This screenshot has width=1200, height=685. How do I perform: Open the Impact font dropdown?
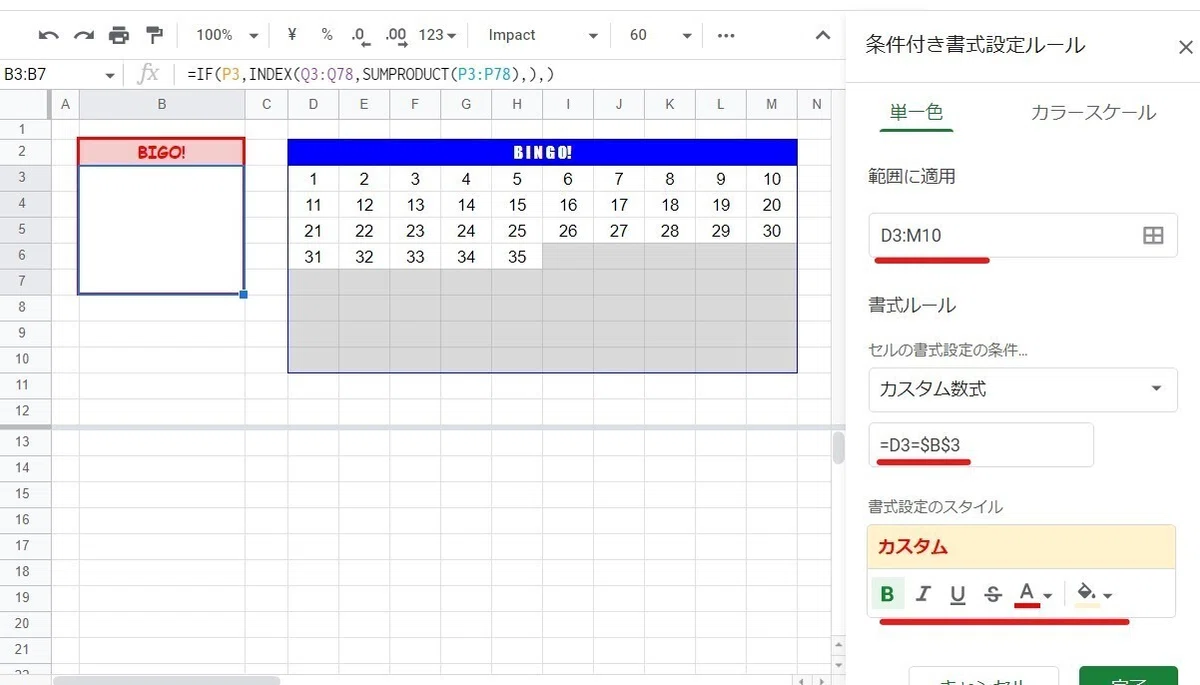(541, 35)
